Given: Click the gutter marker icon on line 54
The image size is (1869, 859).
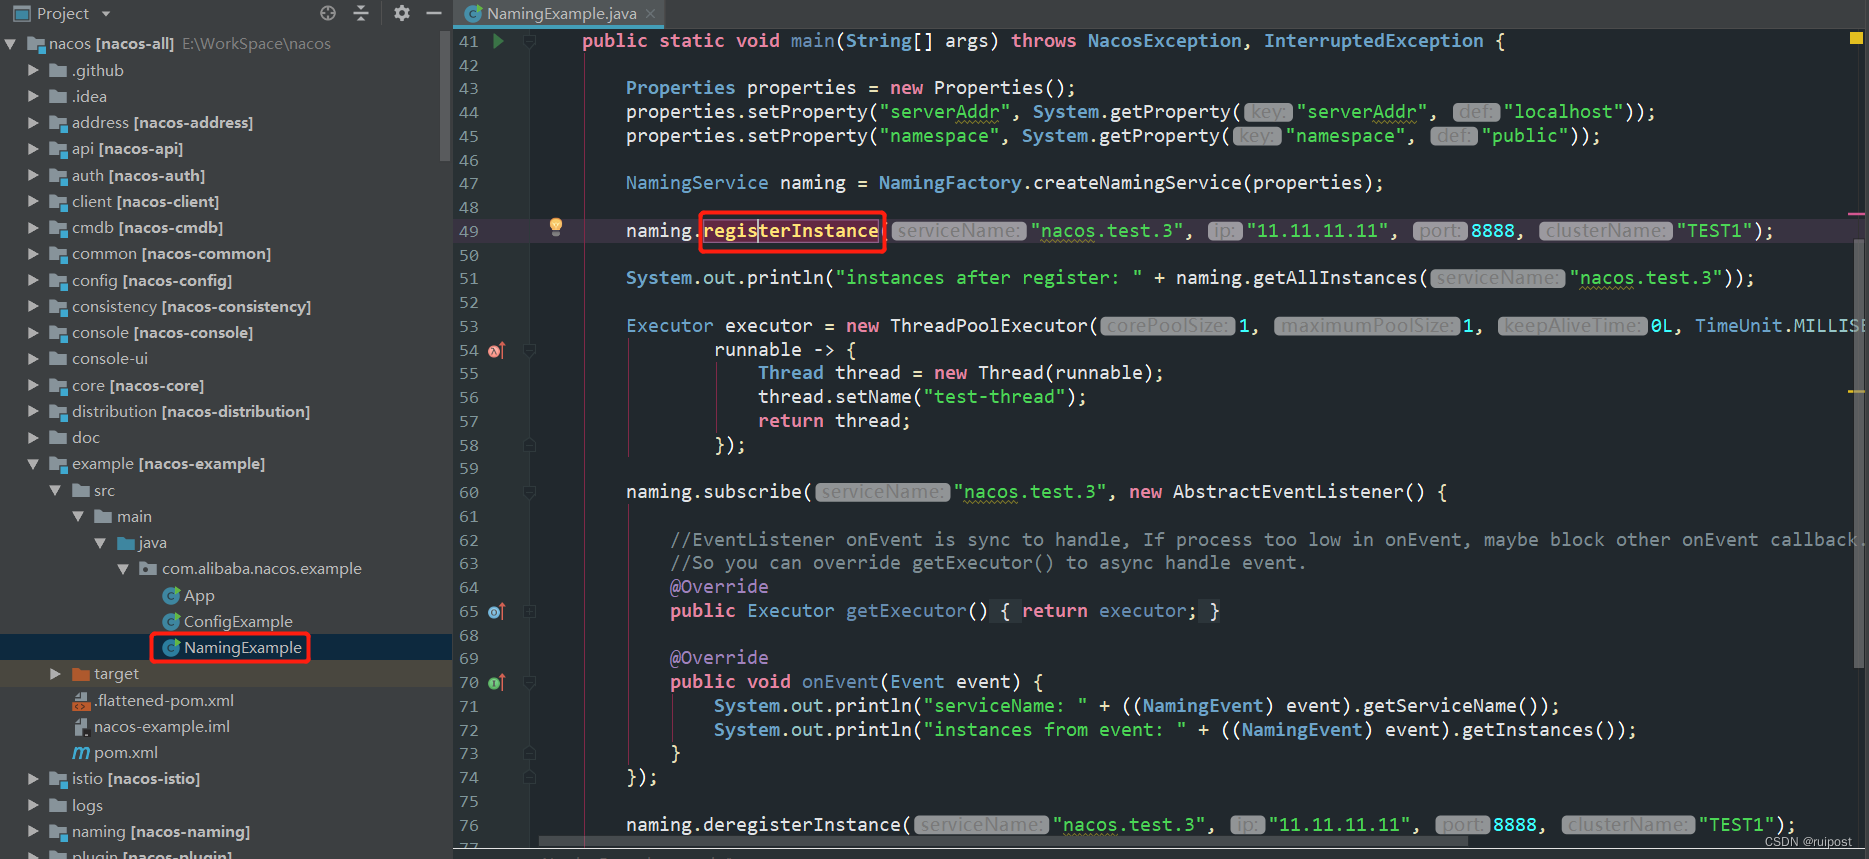Looking at the screenshot, I should (x=496, y=350).
